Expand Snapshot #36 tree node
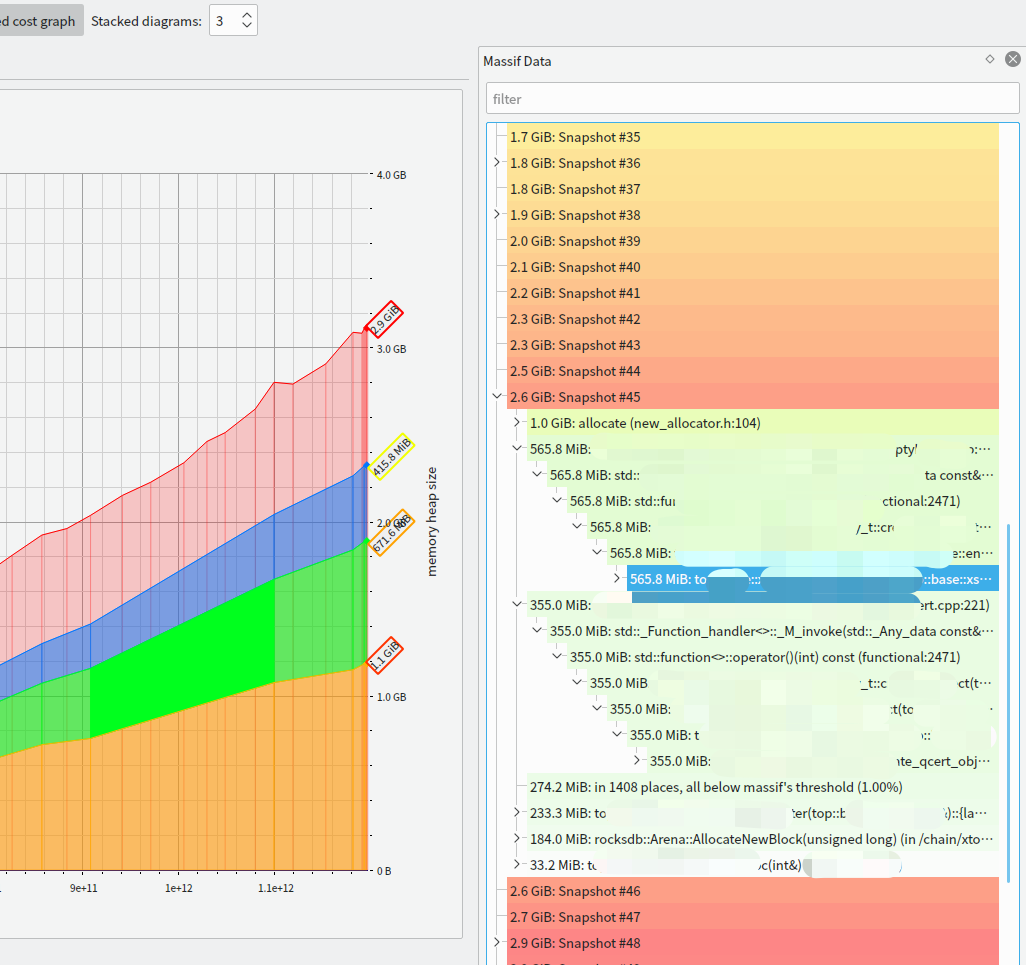 click(497, 163)
